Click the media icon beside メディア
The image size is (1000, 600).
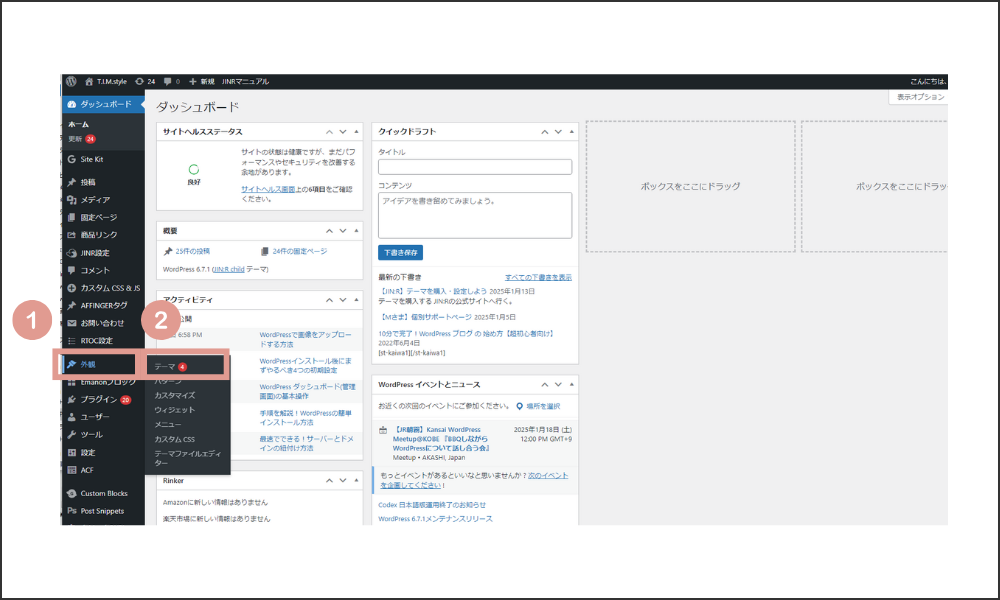pyautogui.click(x=71, y=200)
